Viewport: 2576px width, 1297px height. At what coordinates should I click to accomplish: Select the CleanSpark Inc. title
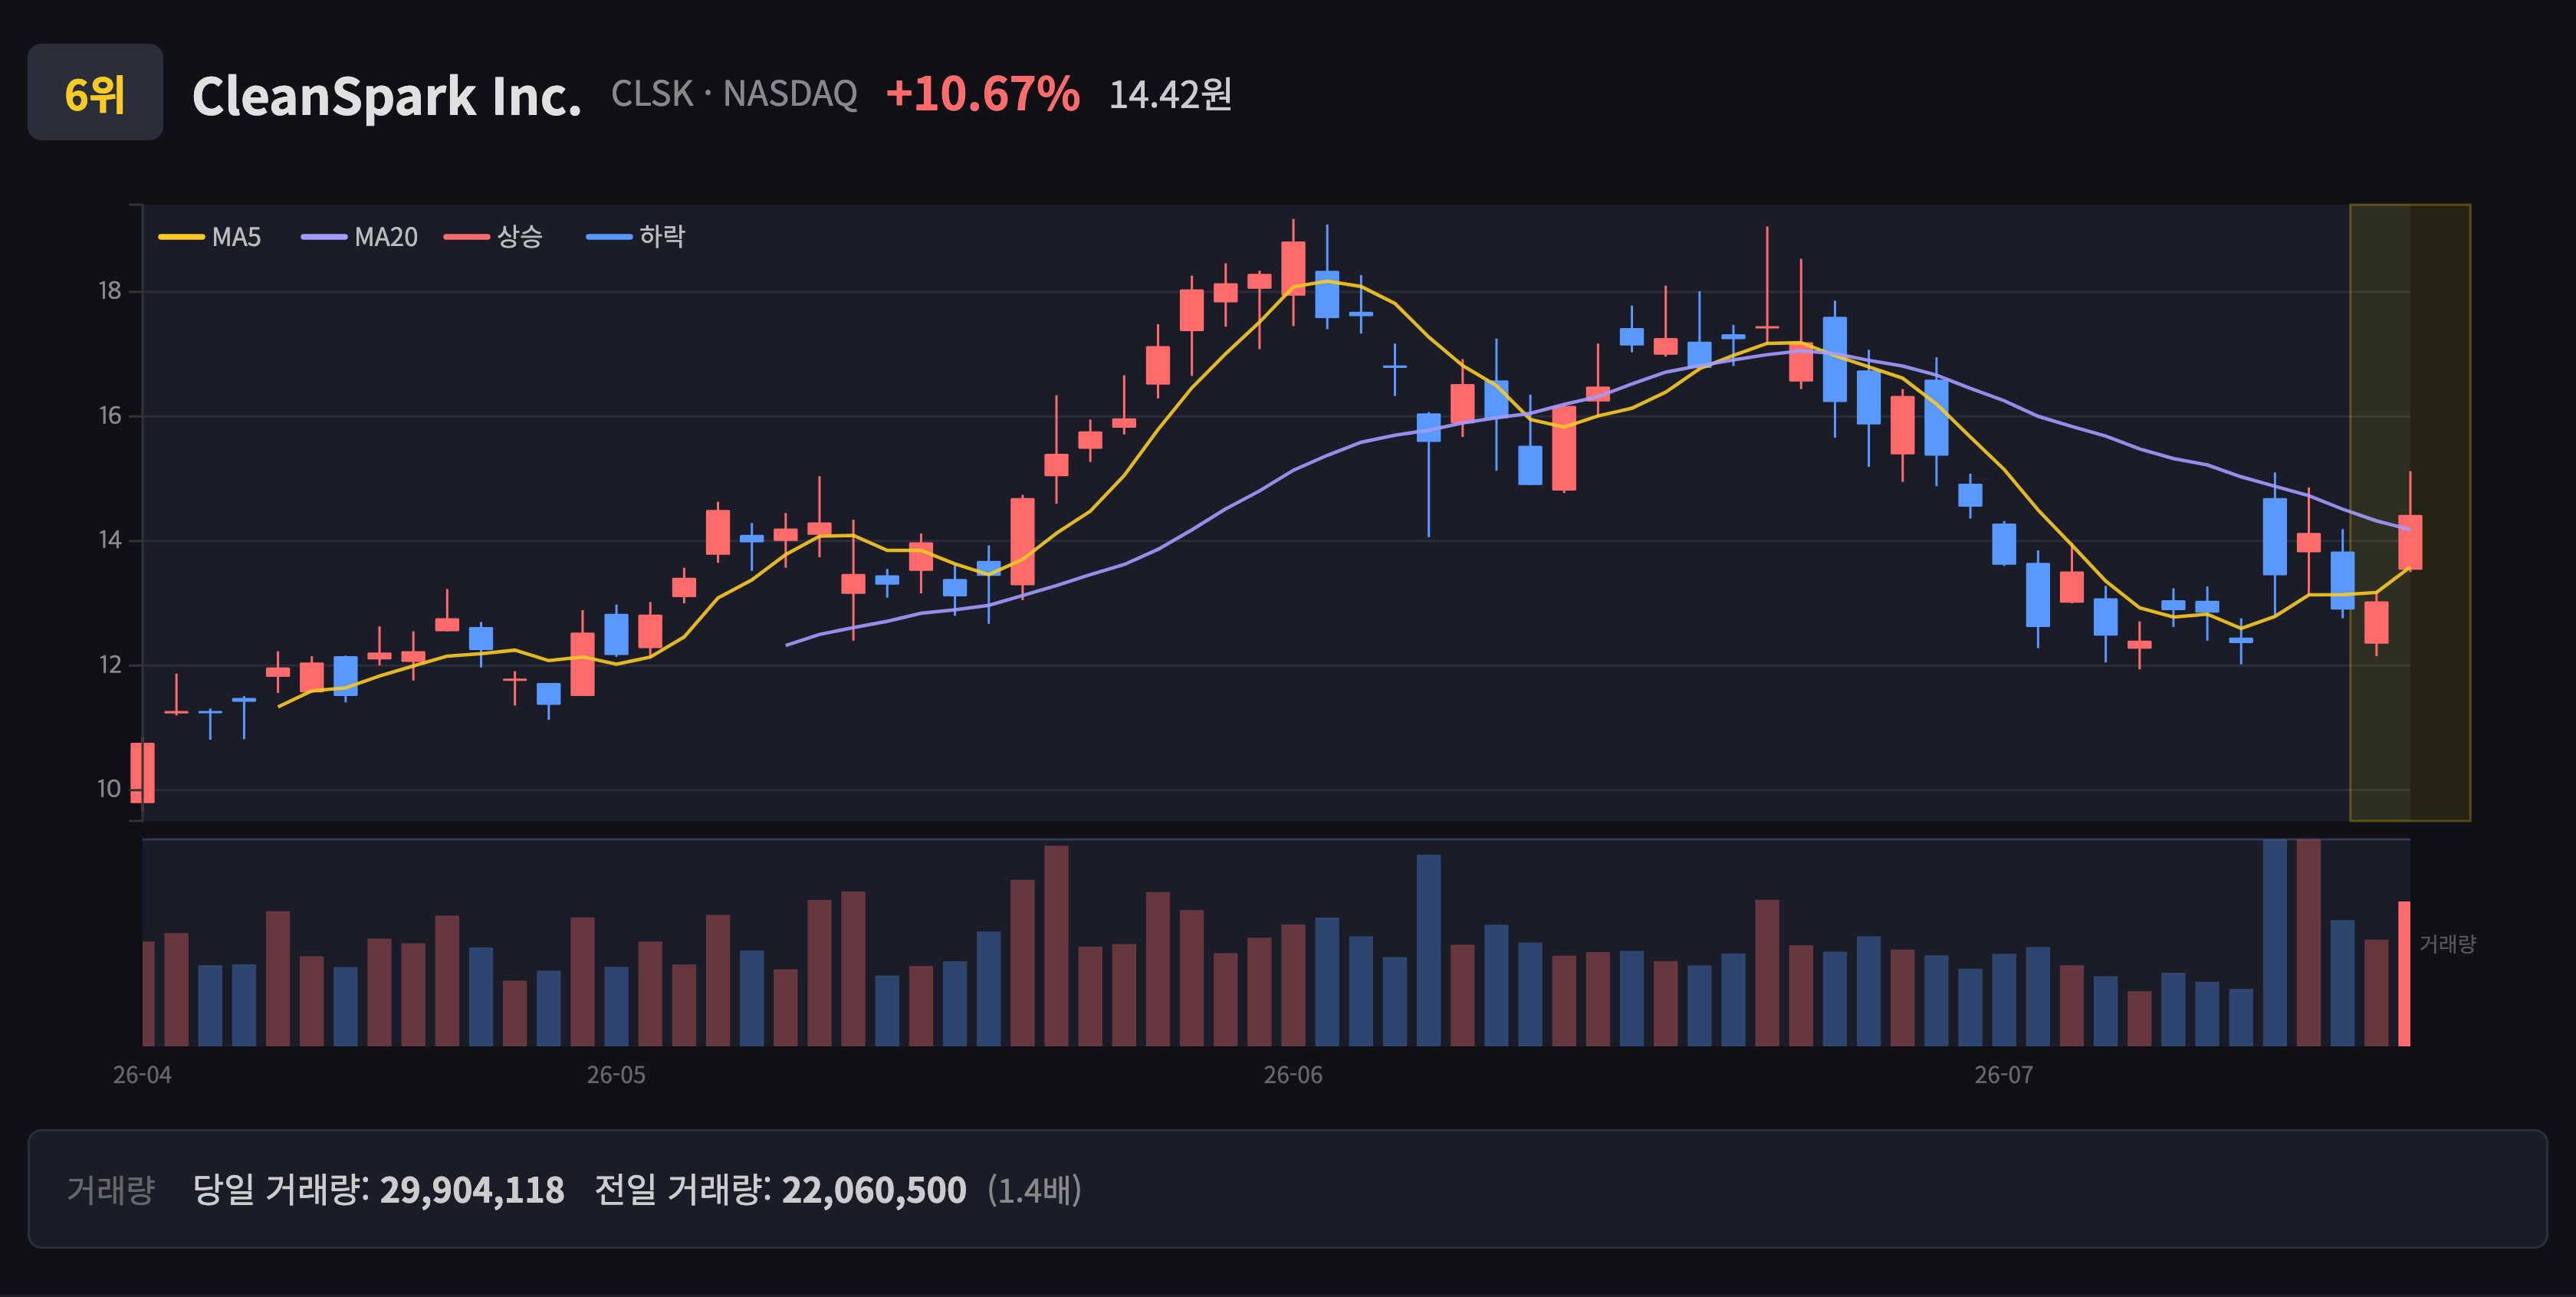(x=386, y=96)
